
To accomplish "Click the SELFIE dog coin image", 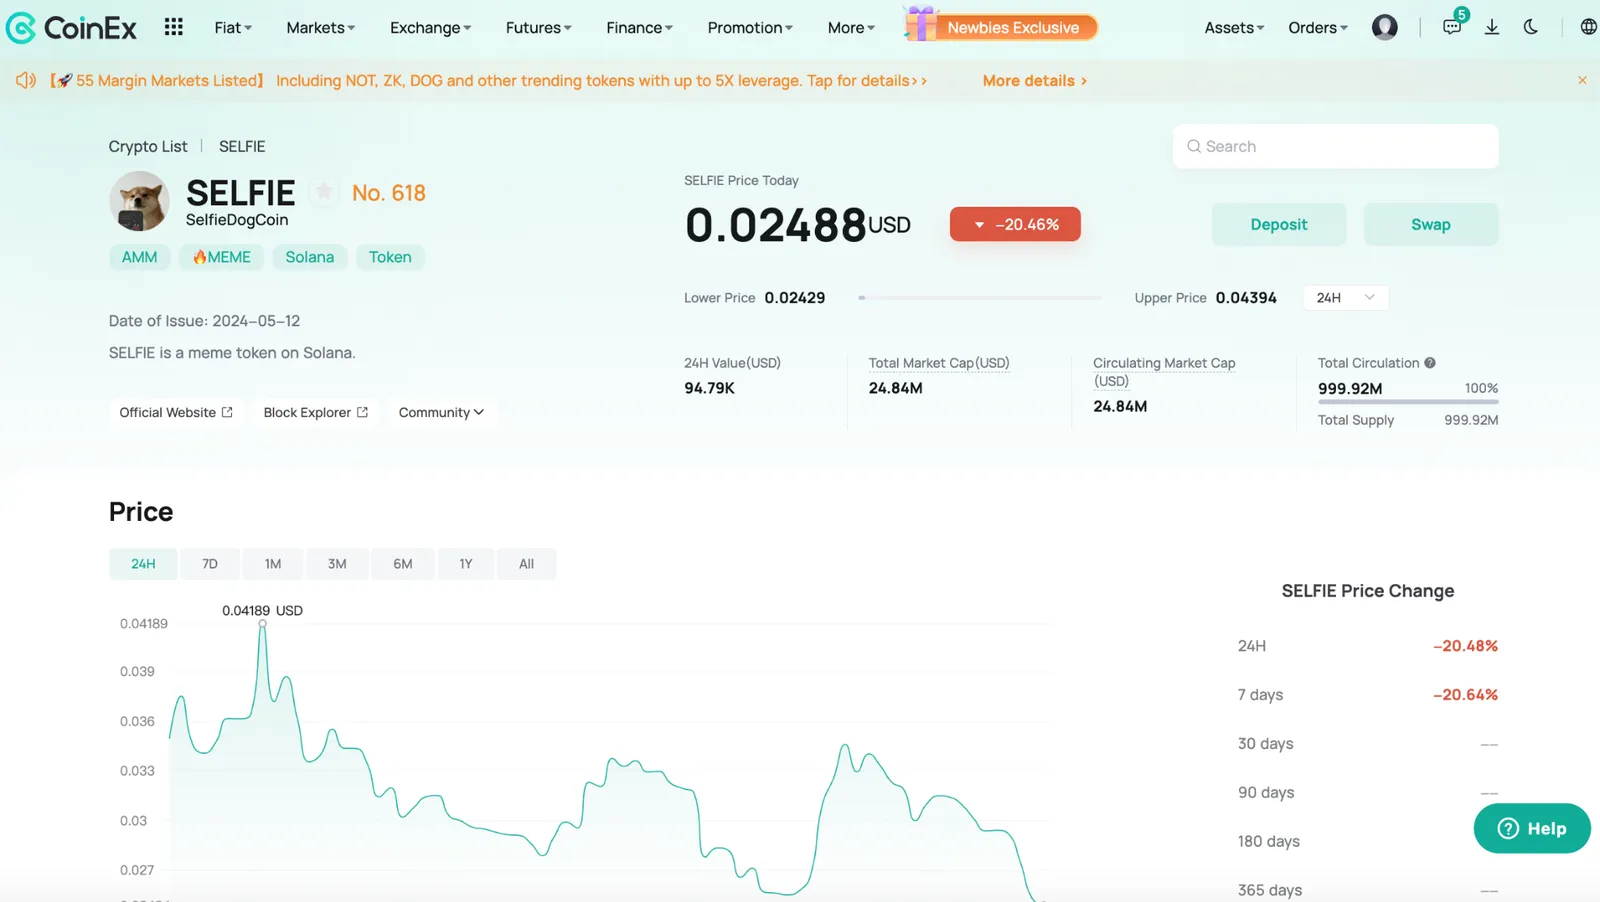I will 139,201.
